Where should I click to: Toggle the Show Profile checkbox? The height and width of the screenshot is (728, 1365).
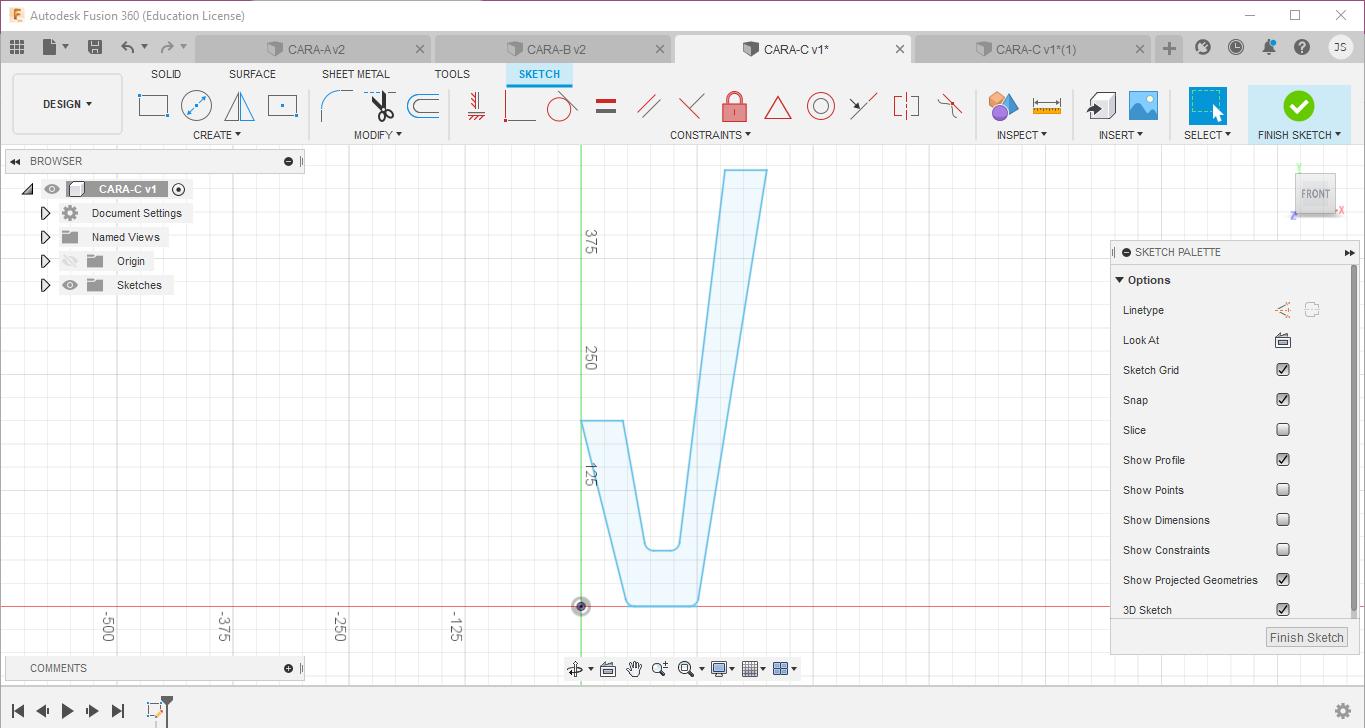[1283, 460]
